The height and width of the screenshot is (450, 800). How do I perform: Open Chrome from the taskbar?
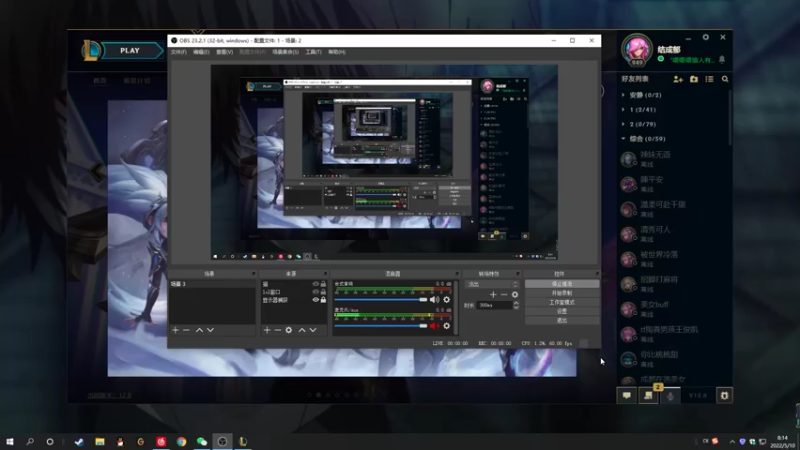point(182,442)
